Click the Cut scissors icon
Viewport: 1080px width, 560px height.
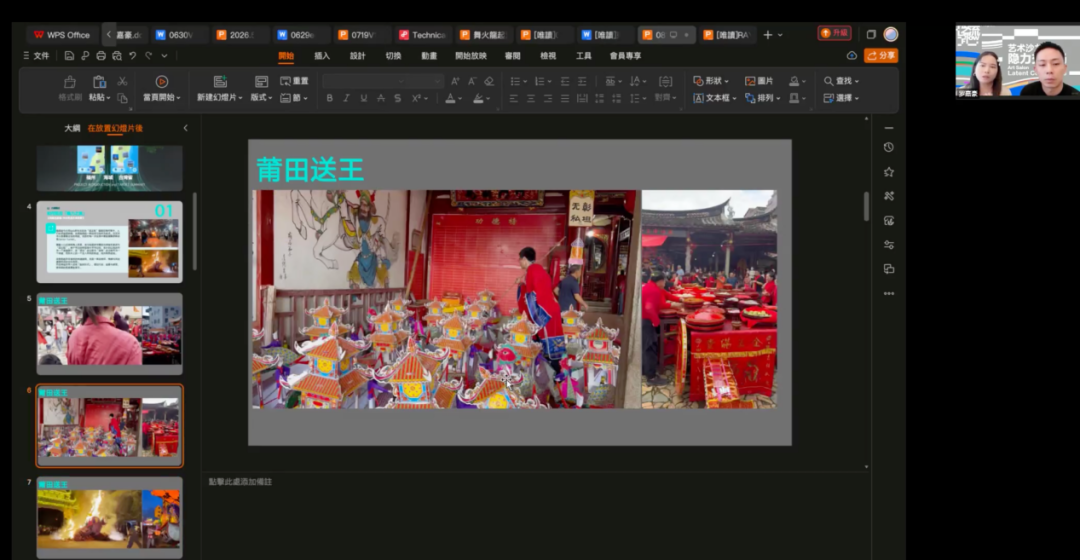(123, 81)
